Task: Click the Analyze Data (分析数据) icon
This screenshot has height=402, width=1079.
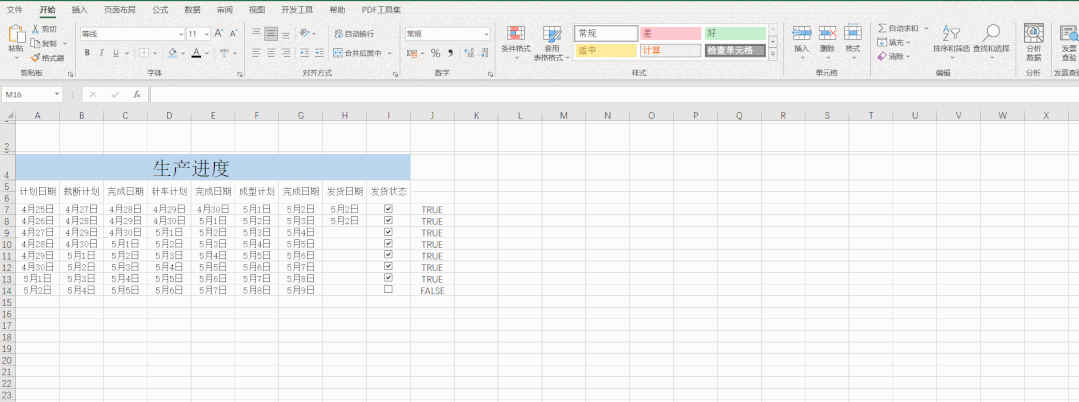Action: pyautogui.click(x=1033, y=33)
